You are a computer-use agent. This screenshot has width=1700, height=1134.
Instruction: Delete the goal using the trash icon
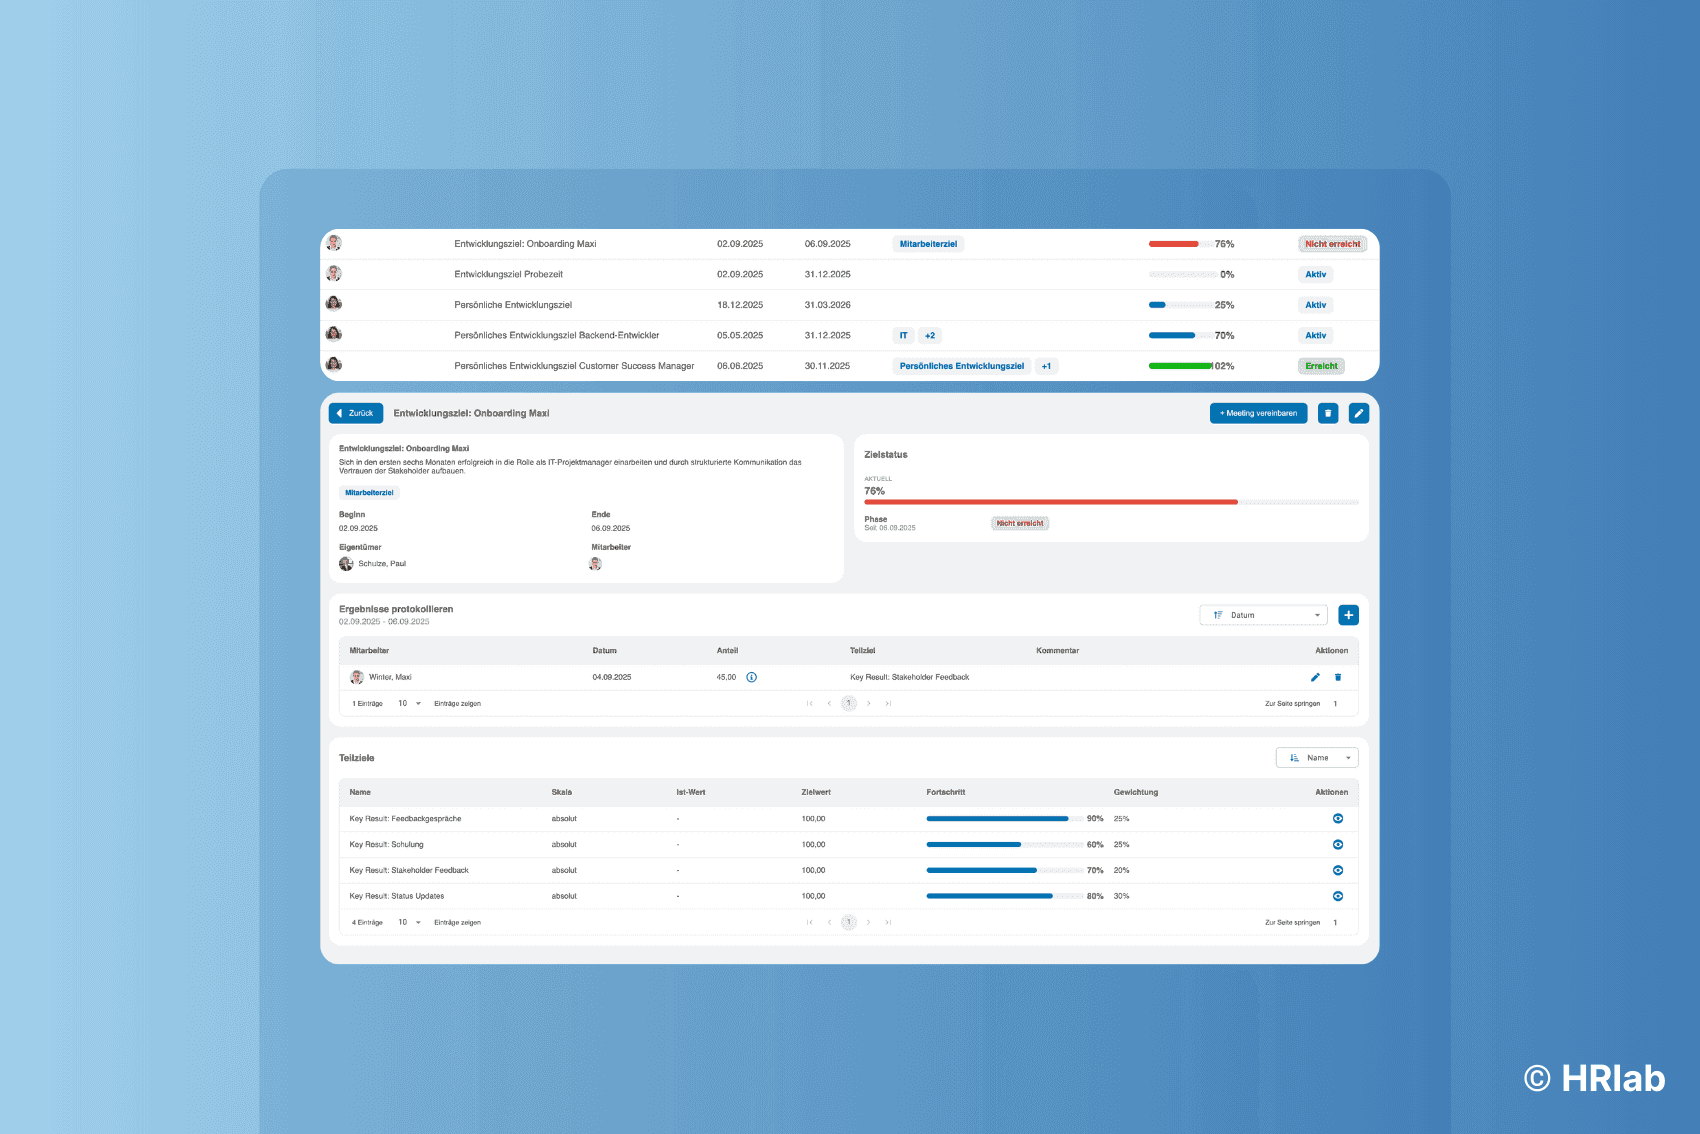(1328, 413)
